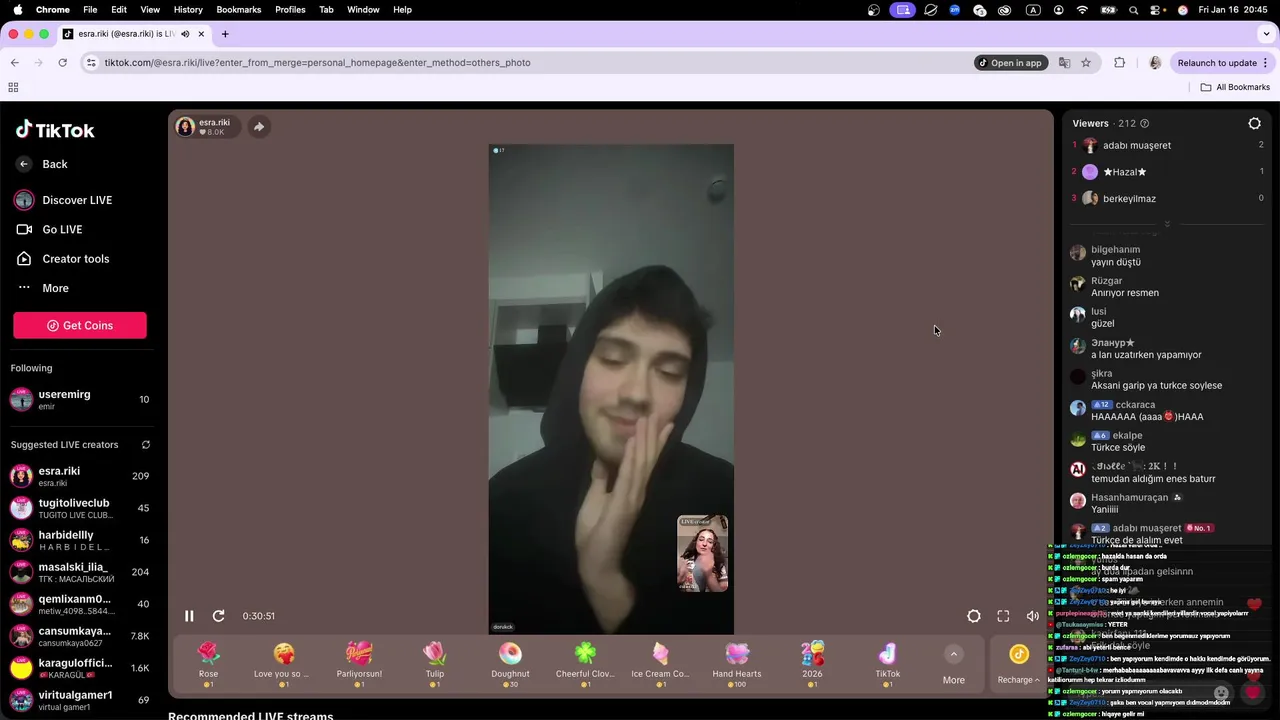Open All Bookmarks folder
1280x720 pixels.
point(1235,88)
